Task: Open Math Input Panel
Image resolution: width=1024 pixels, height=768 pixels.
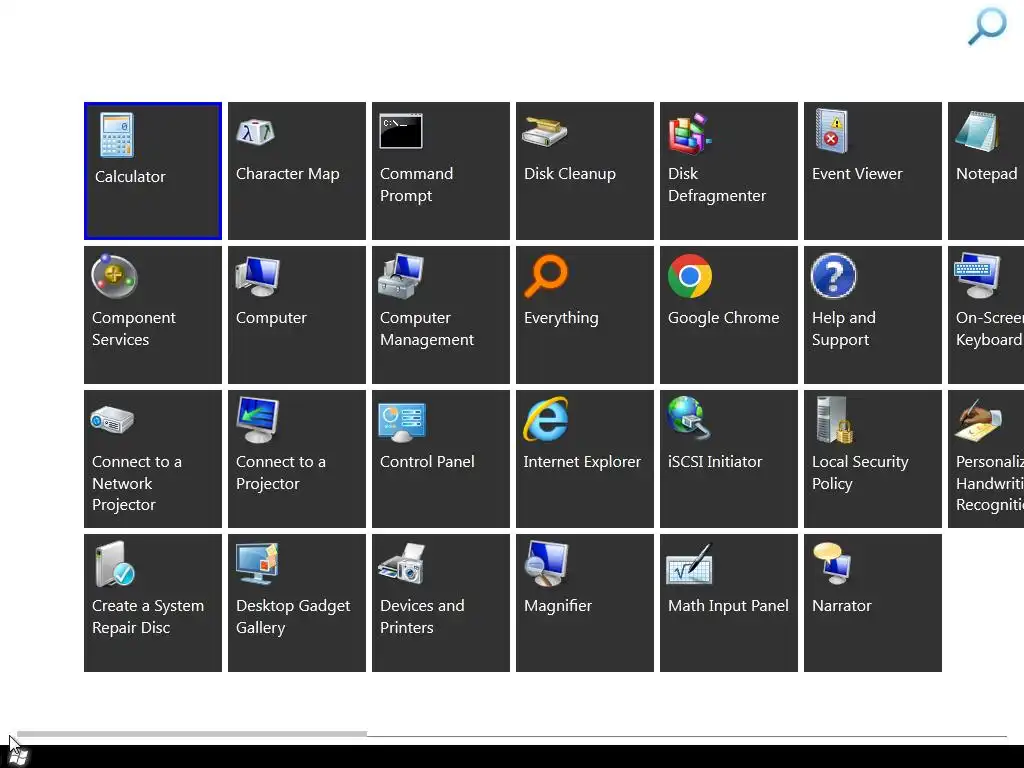Action: [729, 603]
